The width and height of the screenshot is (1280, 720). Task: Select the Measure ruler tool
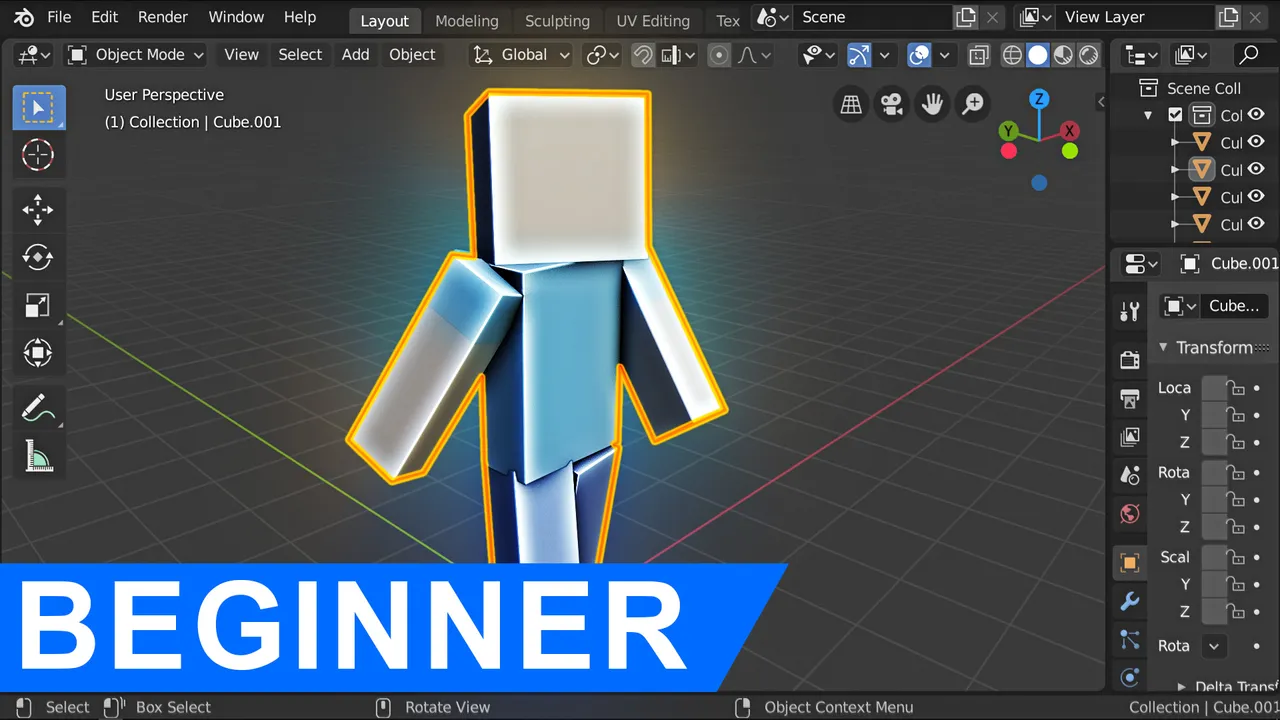coord(38,456)
